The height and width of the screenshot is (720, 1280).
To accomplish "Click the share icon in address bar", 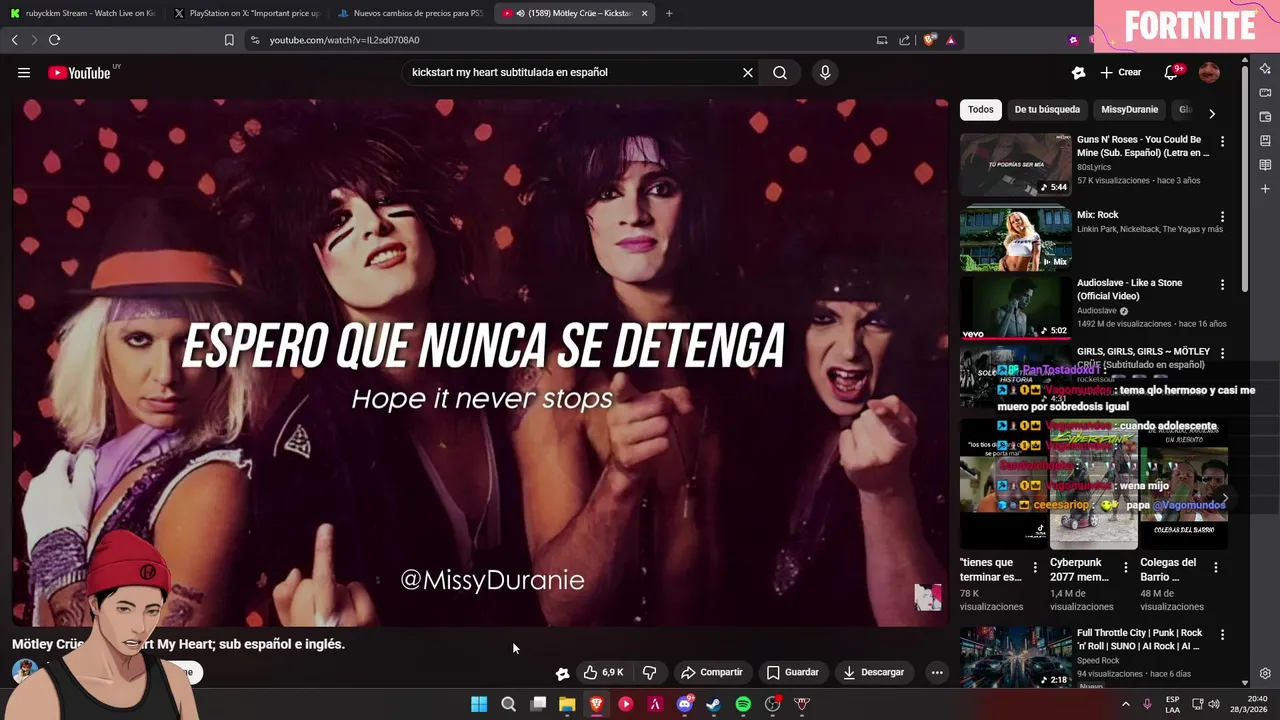I will (905, 40).
